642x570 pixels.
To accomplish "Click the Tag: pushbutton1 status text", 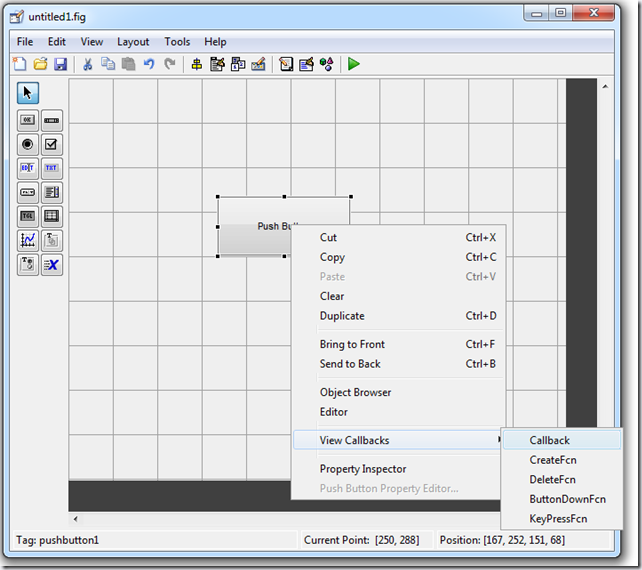I will pos(57,540).
